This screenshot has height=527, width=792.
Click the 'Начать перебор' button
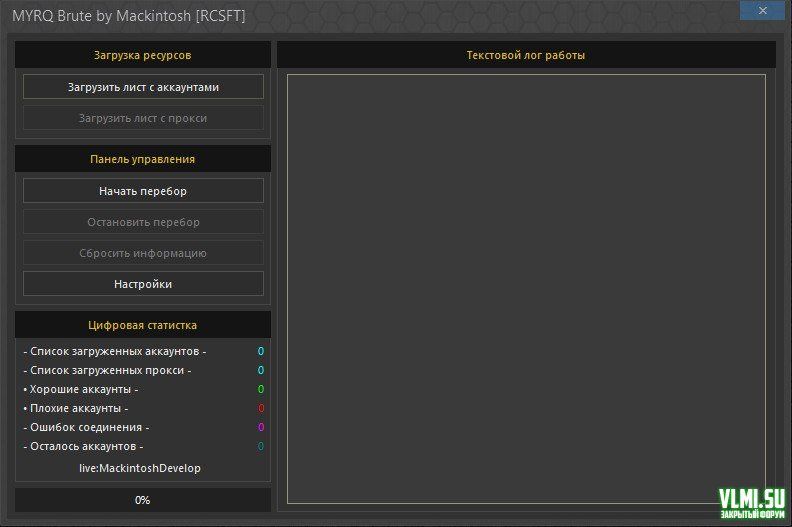pyautogui.click(x=143, y=191)
